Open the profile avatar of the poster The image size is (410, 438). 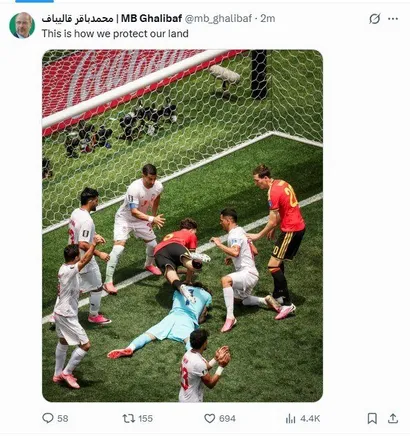(x=22, y=26)
